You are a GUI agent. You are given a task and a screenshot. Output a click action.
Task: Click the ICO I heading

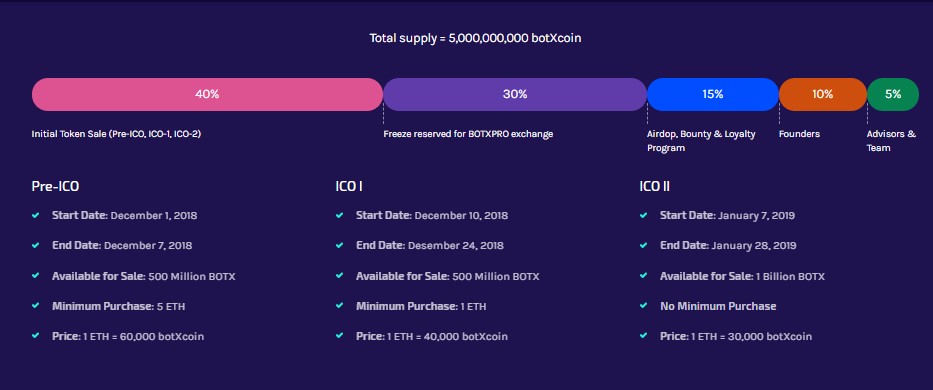349,186
